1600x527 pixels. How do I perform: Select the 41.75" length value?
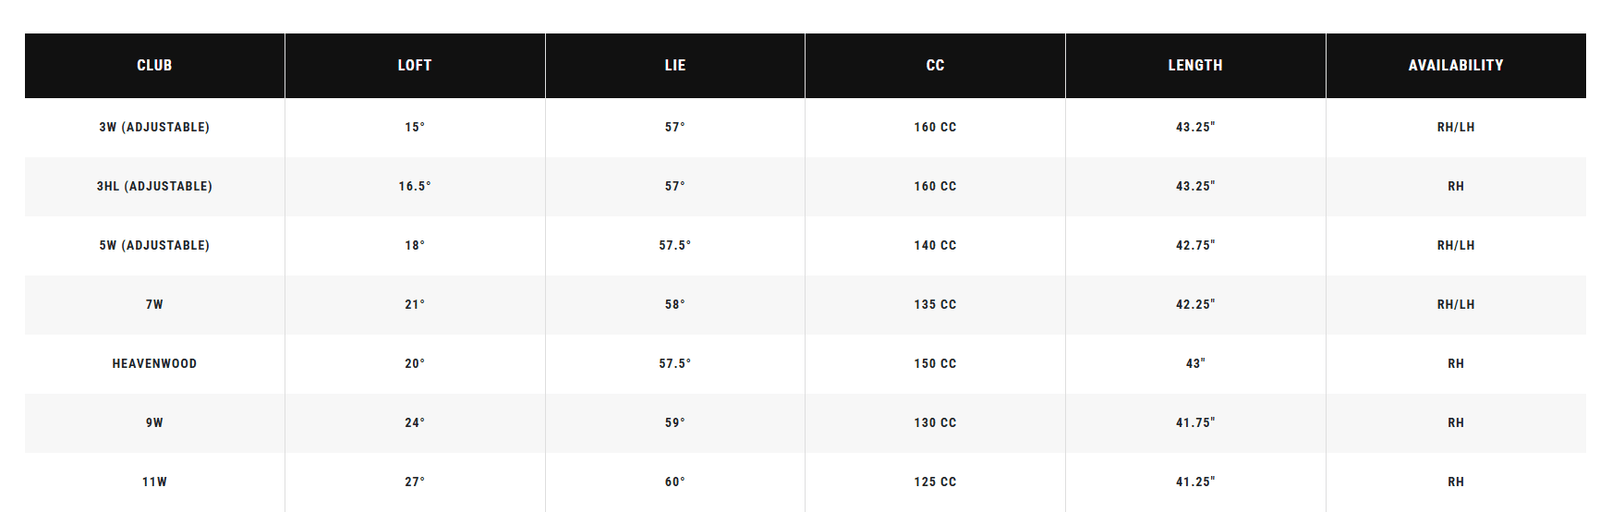click(x=1195, y=422)
